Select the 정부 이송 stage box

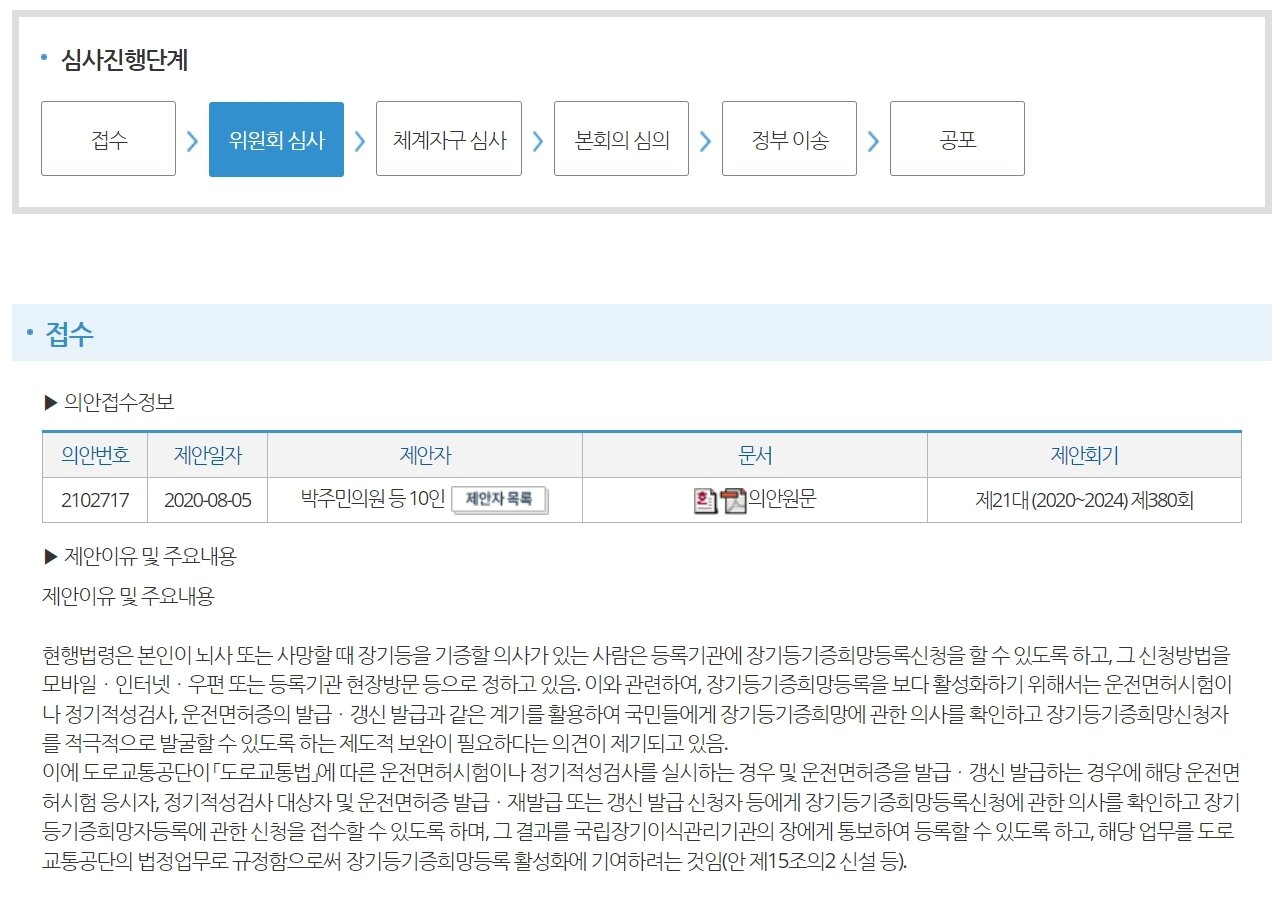point(789,139)
